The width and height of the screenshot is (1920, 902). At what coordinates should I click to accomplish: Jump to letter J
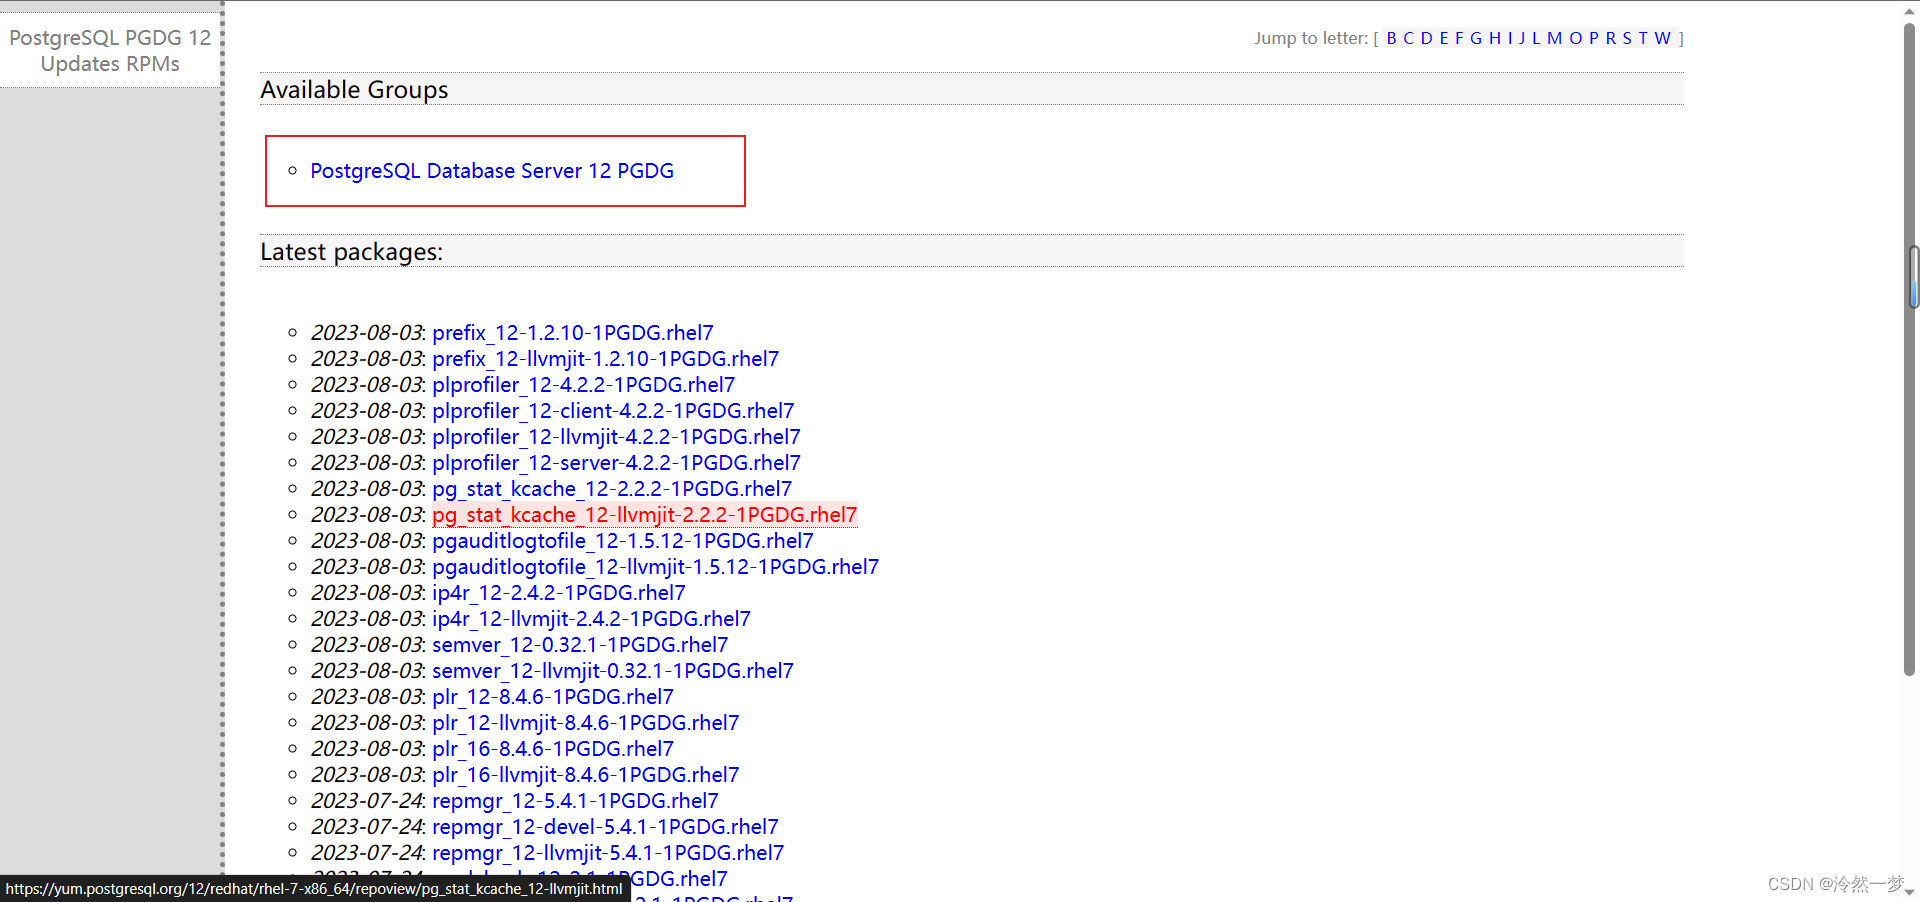tap(1522, 38)
